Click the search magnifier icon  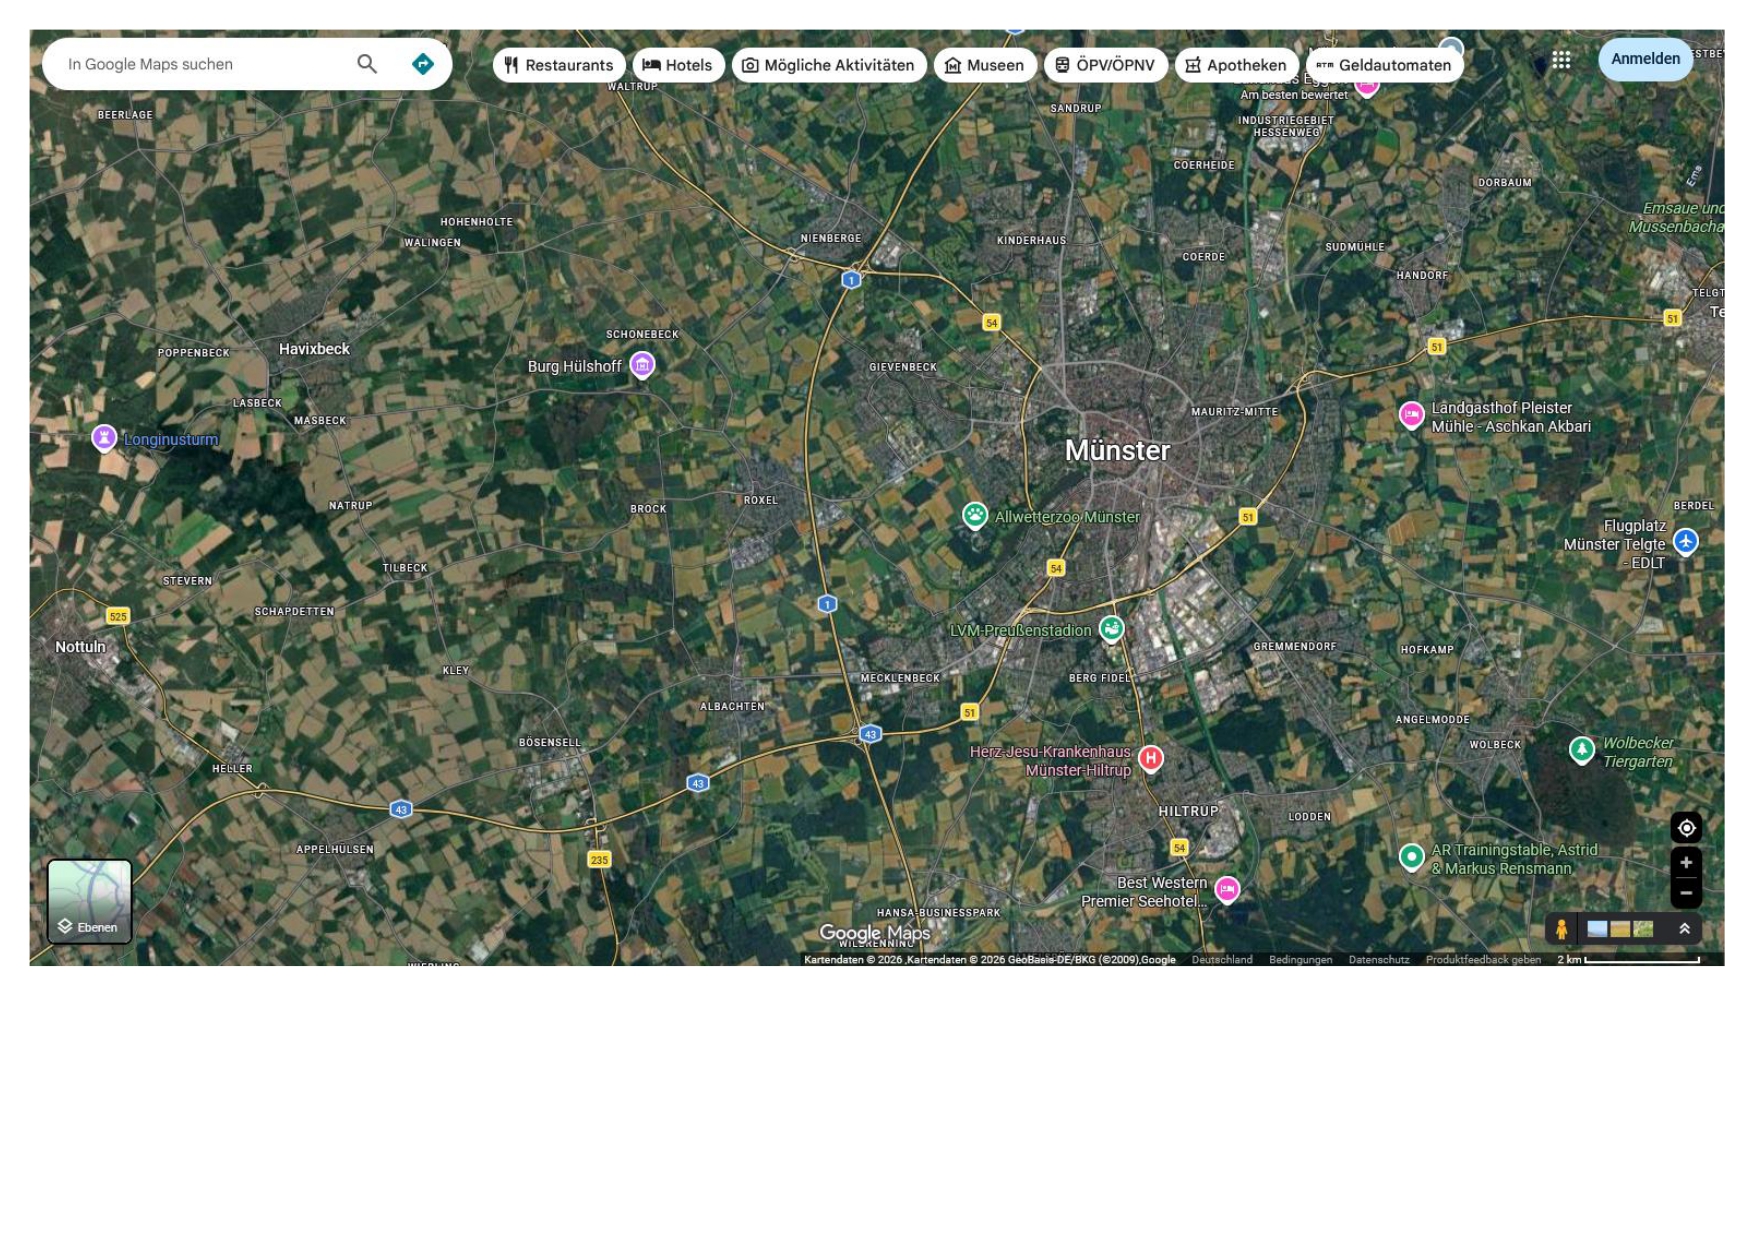(367, 64)
